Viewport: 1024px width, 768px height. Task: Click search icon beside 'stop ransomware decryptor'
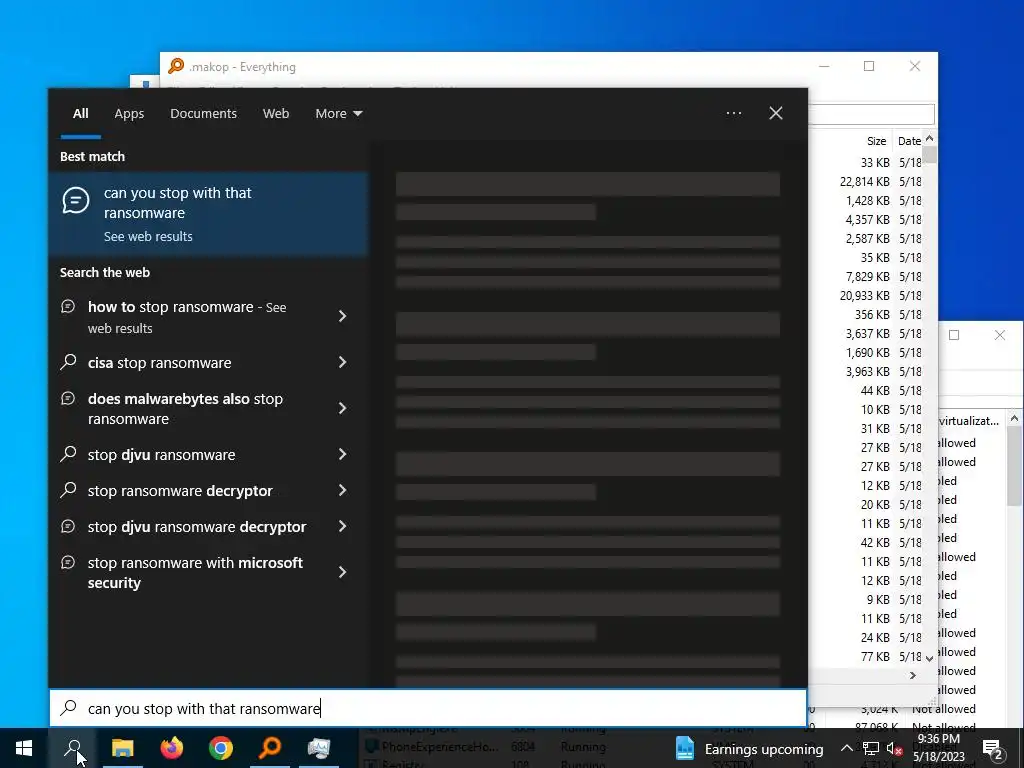tap(69, 490)
